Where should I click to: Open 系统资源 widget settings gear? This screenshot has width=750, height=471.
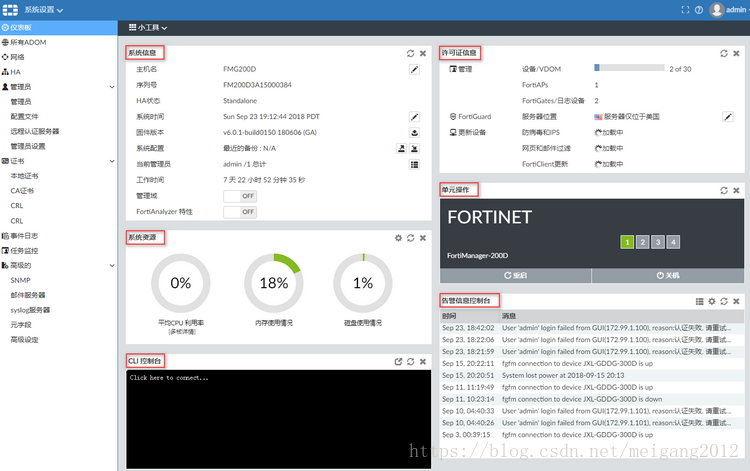pyautogui.click(x=398, y=238)
